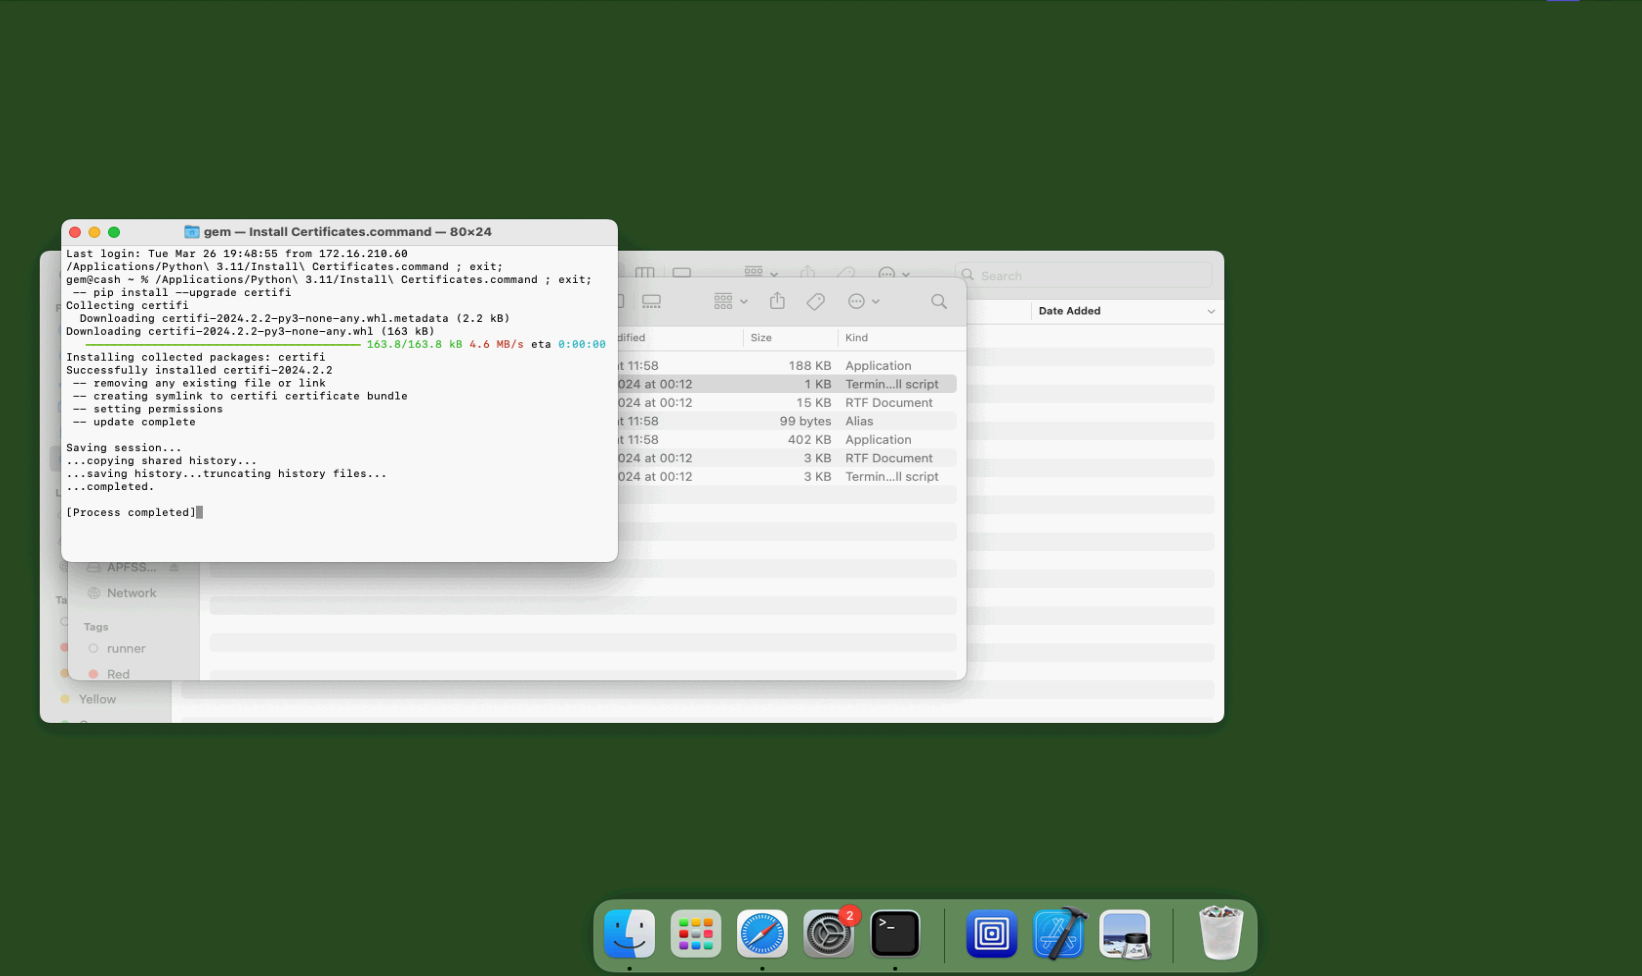1642x976 pixels.
Task: Click the Share icon in Finder toolbar
Action: [x=778, y=300]
